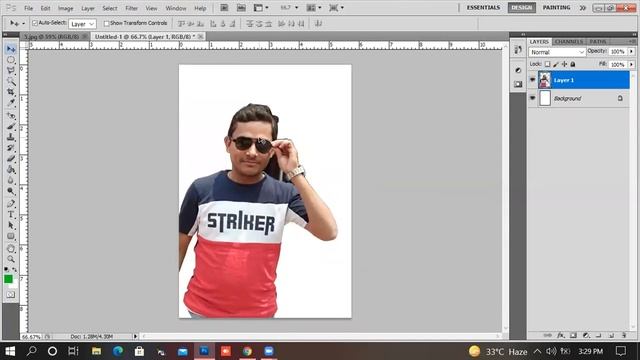This screenshot has height=360, width=640.
Task: Launch Bridge from the application bar
Action: tap(224, 8)
